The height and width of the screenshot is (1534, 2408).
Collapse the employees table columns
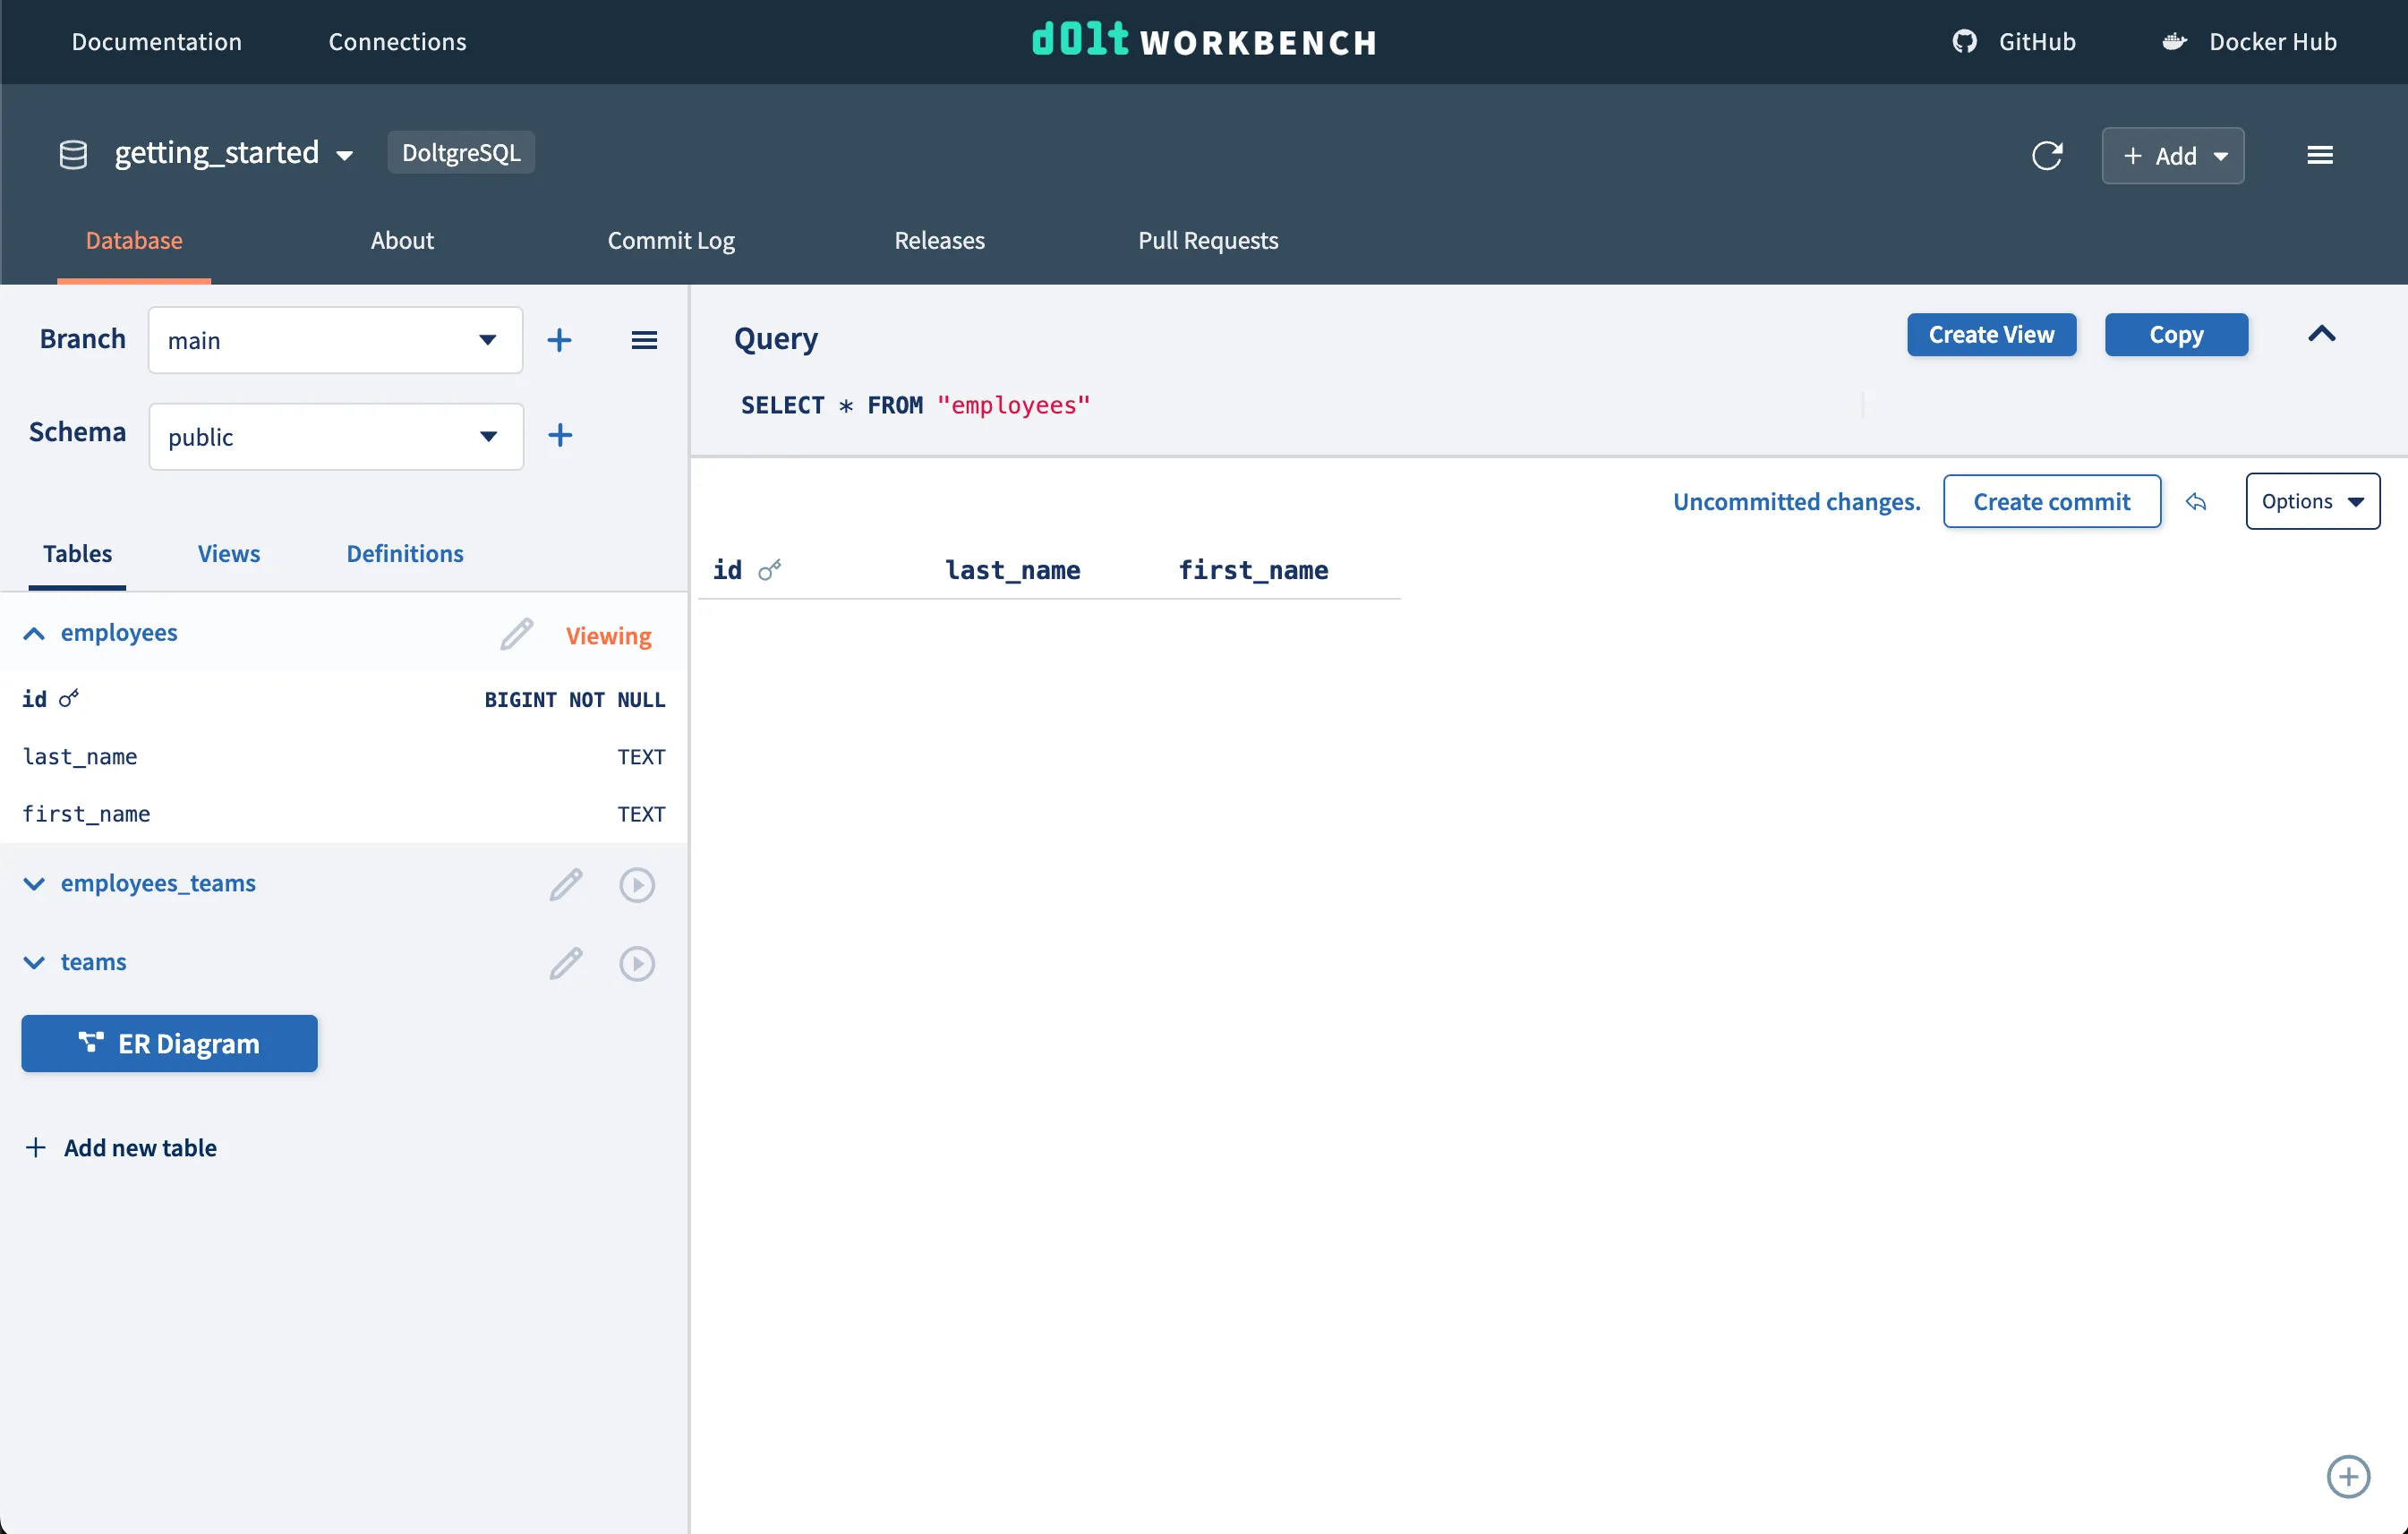coord(34,633)
